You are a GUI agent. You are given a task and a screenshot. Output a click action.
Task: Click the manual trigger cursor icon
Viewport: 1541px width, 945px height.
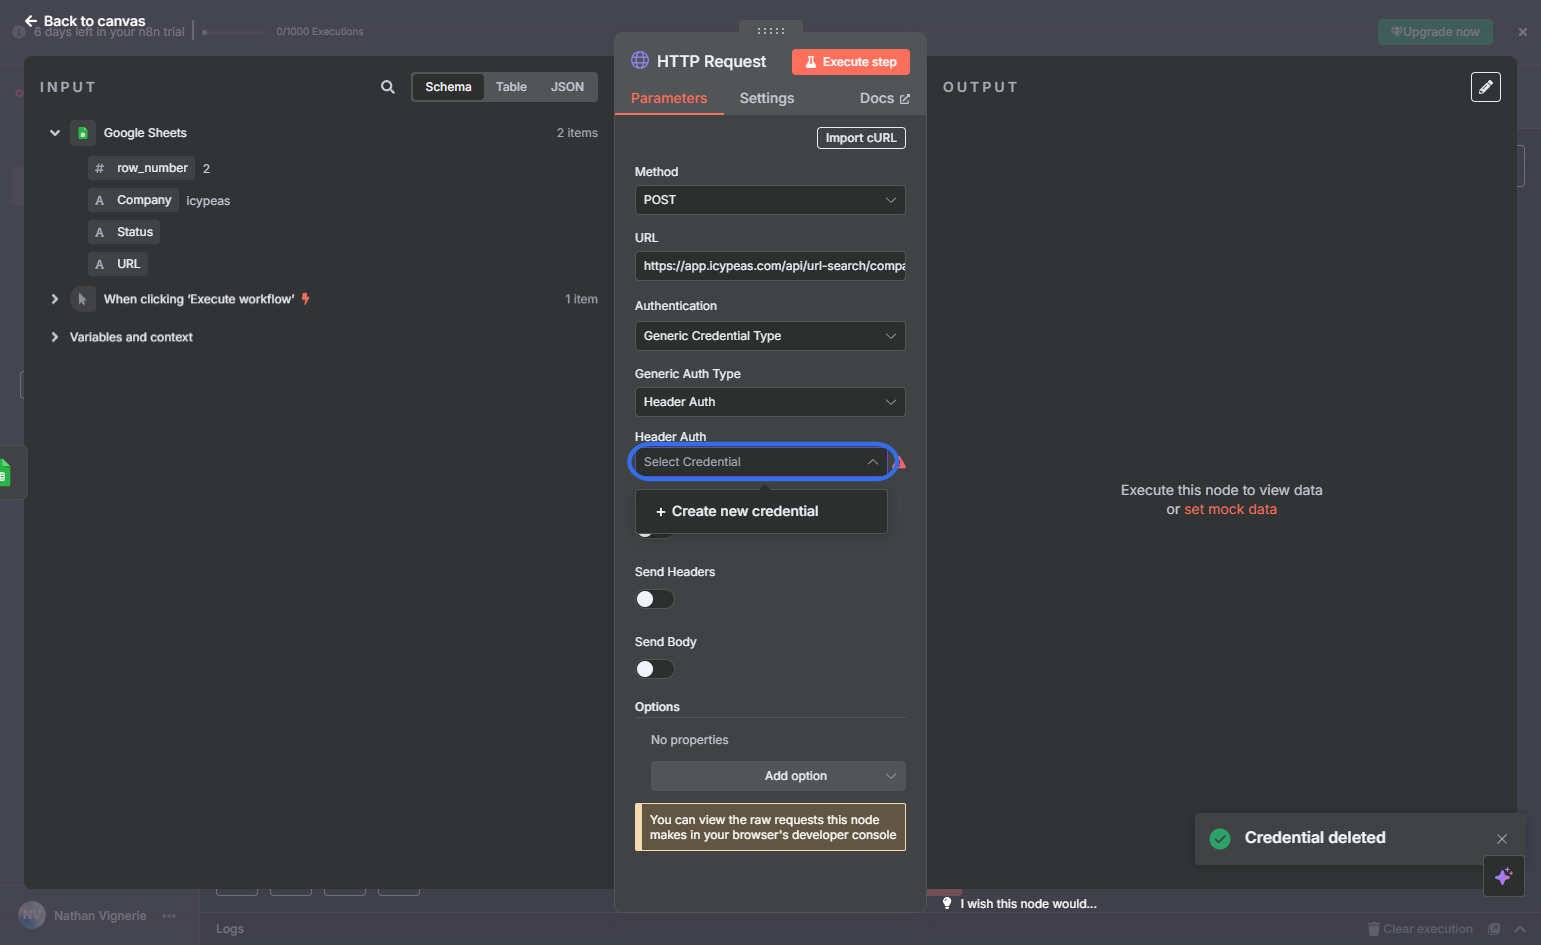click(x=83, y=299)
